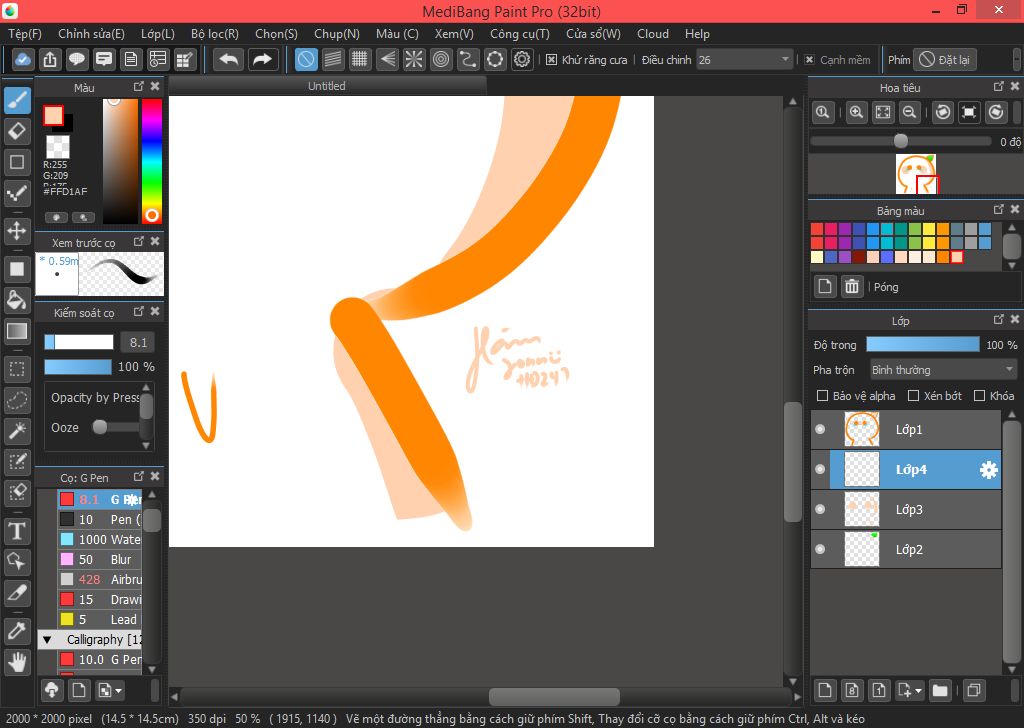This screenshot has width=1024, height=728.
Task: Enable circle snap guide
Action: click(x=441, y=59)
